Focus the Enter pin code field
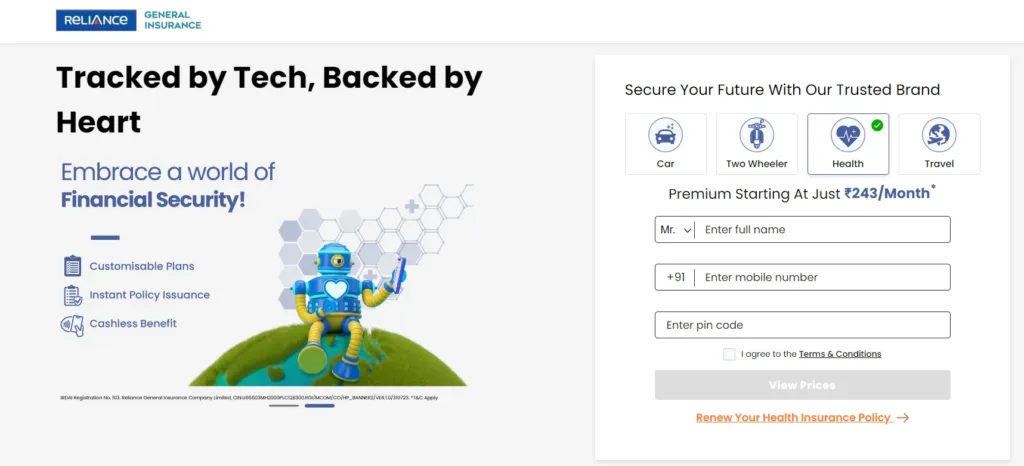The height and width of the screenshot is (466, 1024). tap(803, 325)
